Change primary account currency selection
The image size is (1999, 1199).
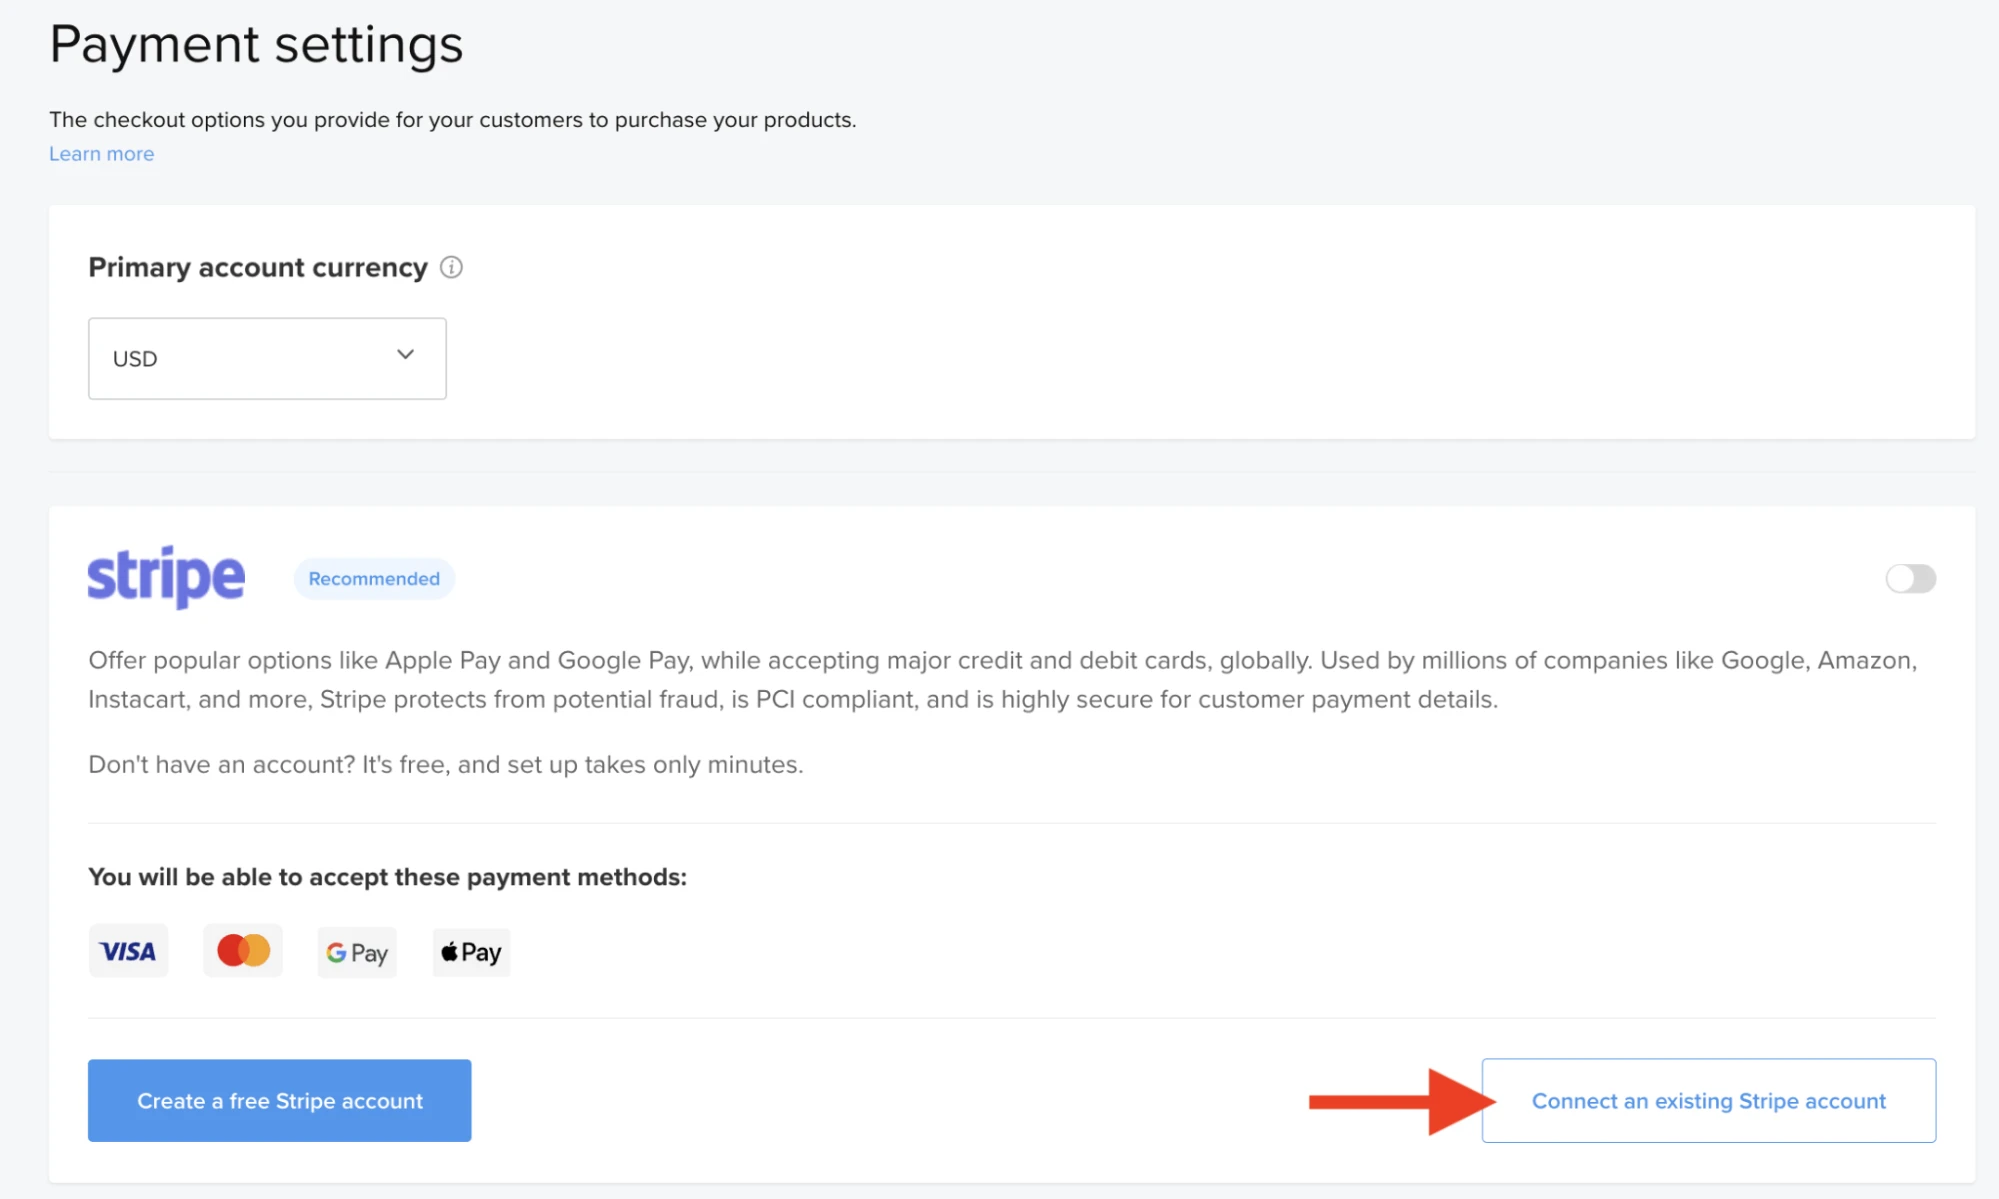point(266,358)
